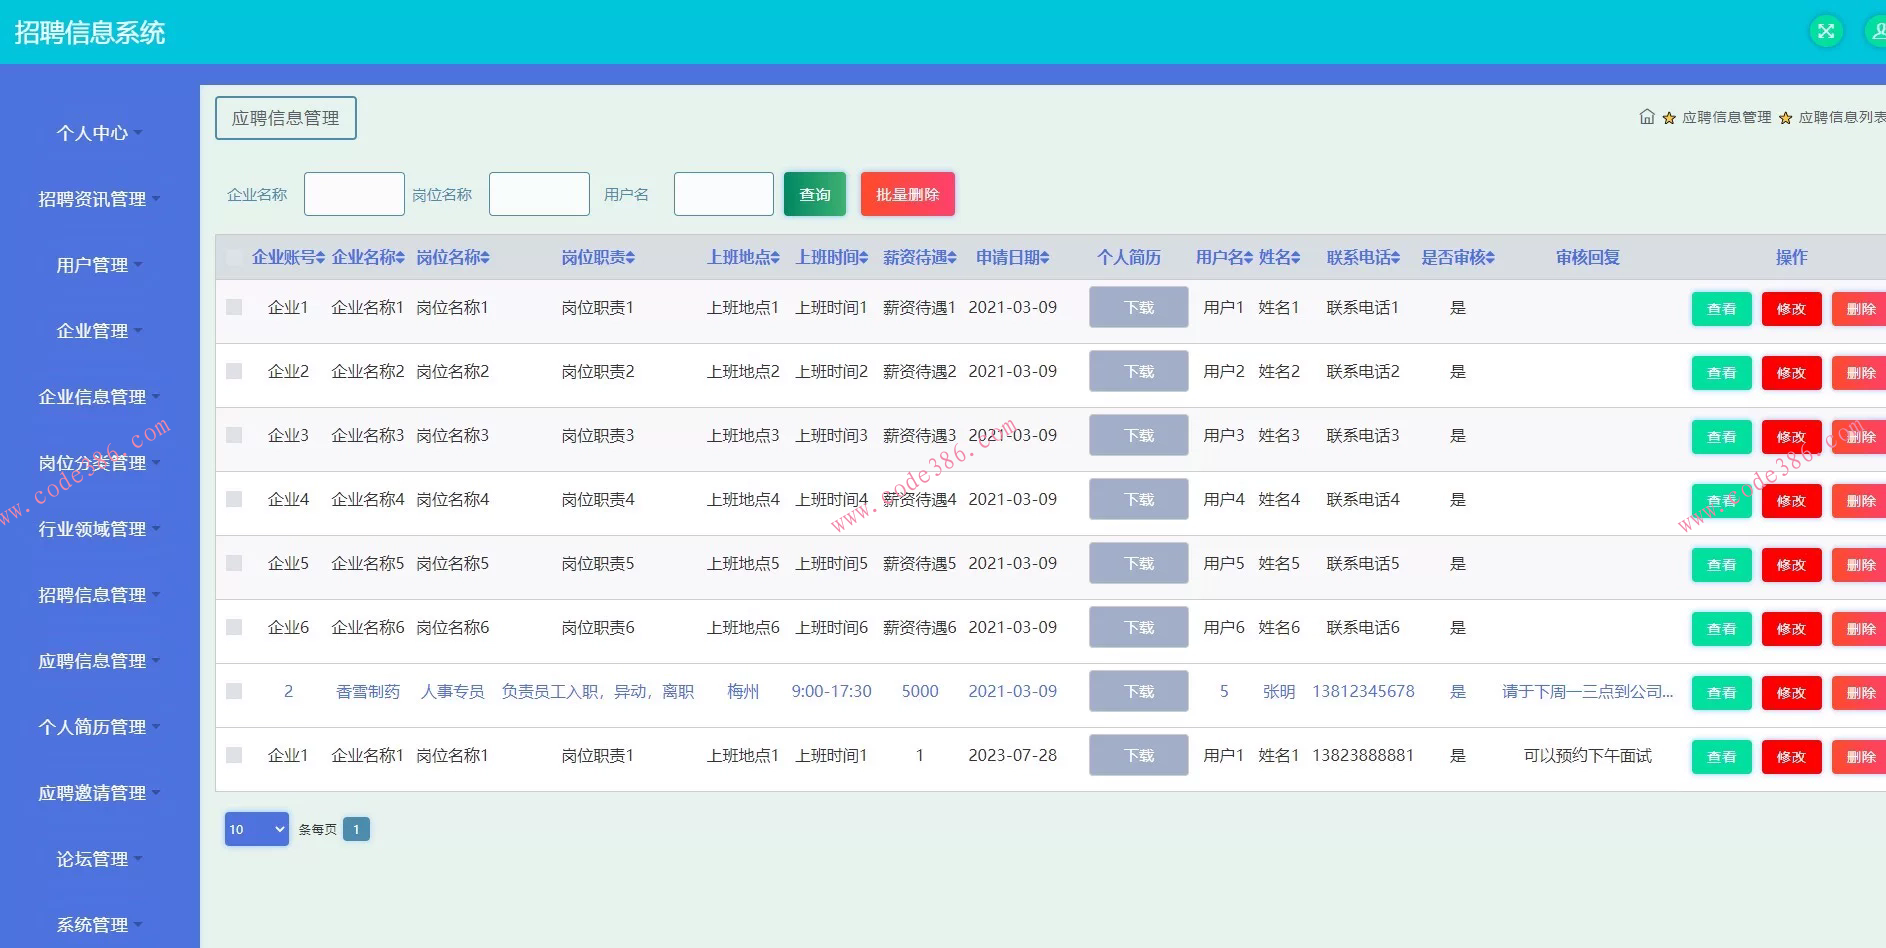The image size is (1886, 948).
Task: Click the user avatar icon in header
Action: 1876,31
